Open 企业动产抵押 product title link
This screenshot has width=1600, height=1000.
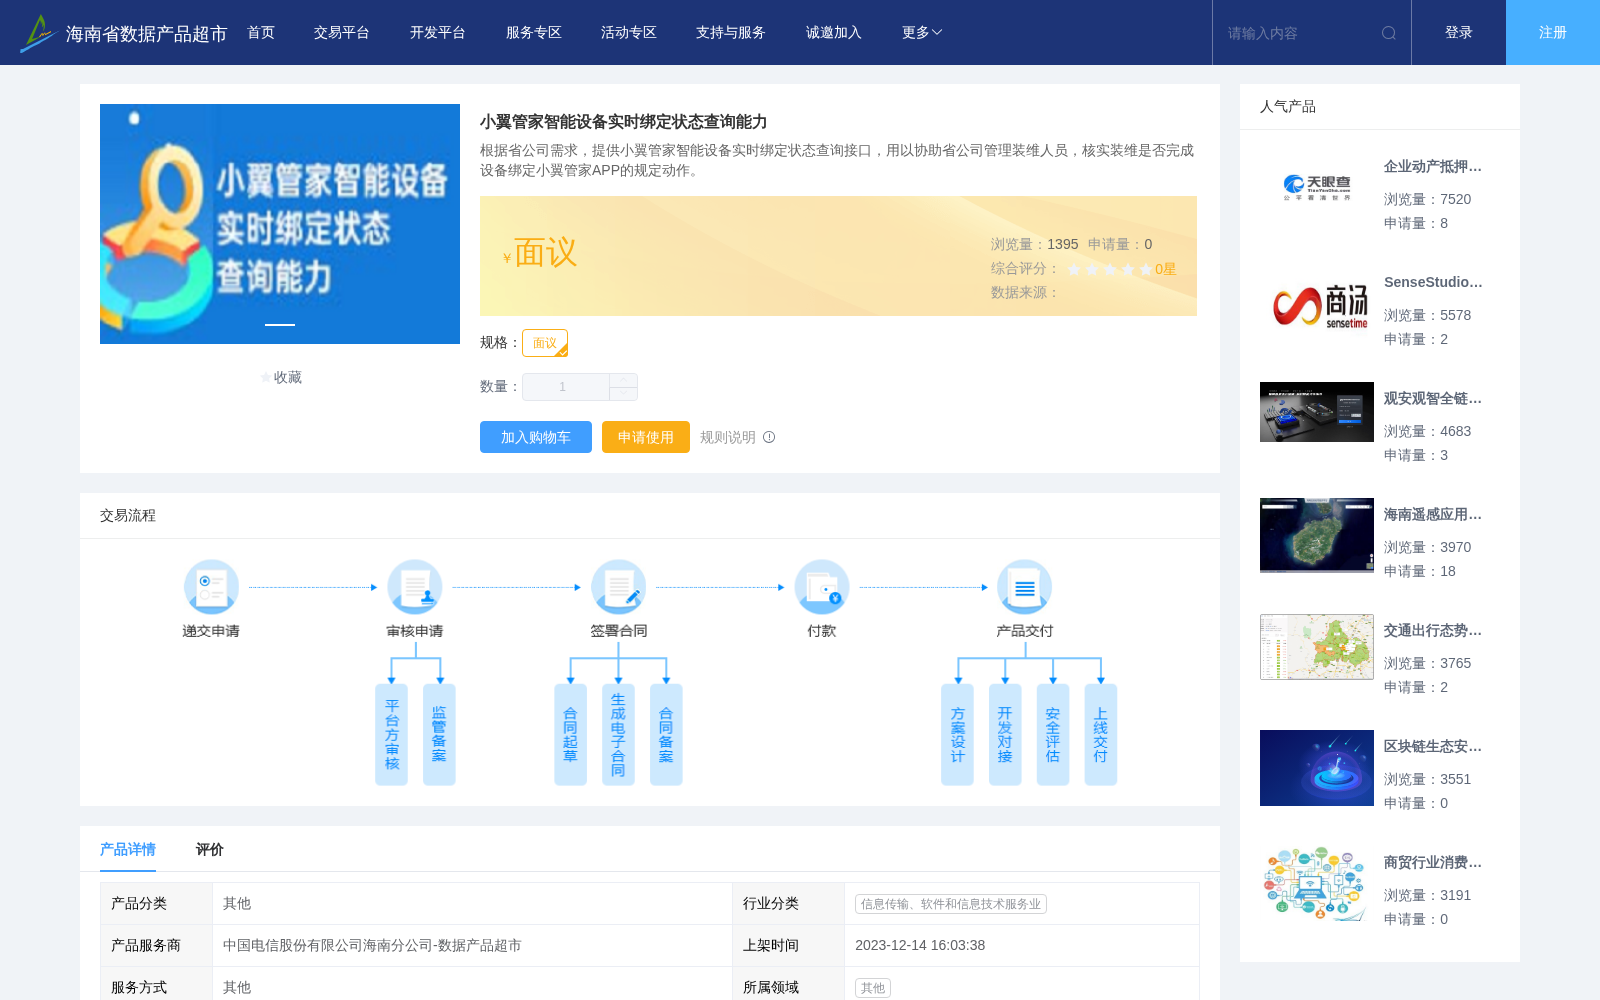pyautogui.click(x=1433, y=166)
